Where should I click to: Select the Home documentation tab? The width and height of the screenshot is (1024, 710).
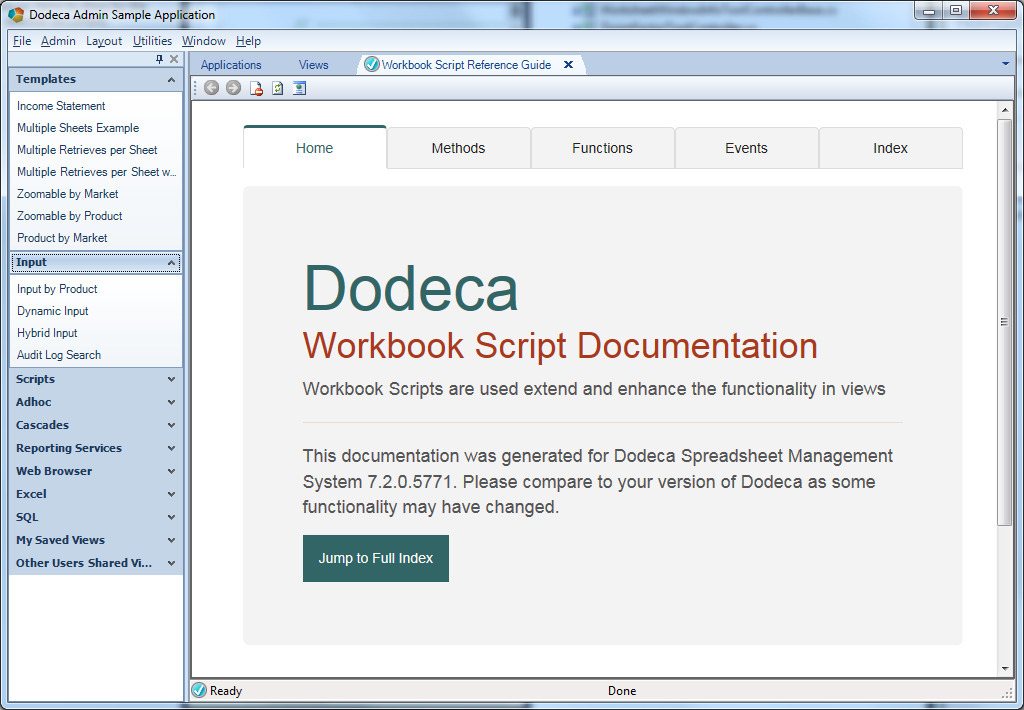(x=315, y=148)
